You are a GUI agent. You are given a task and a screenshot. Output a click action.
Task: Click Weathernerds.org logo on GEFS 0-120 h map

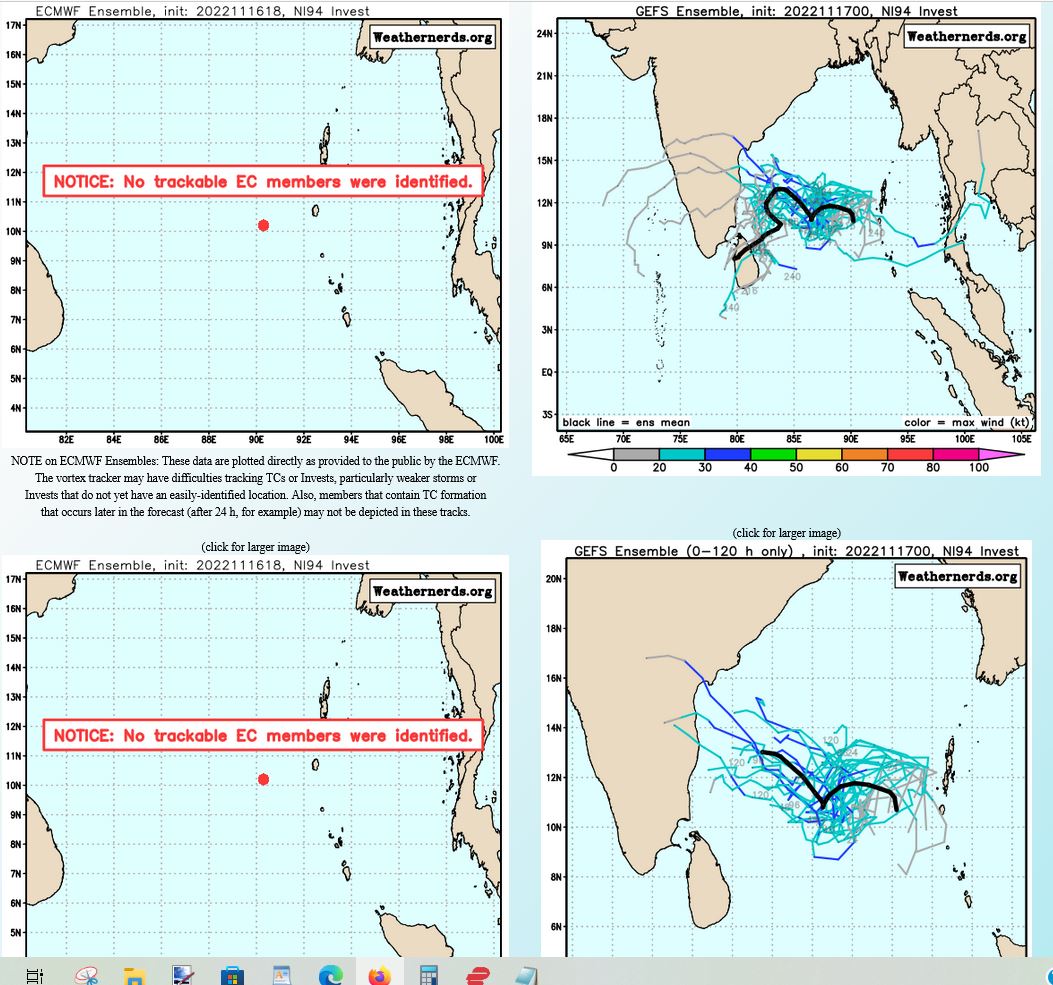click(956, 576)
